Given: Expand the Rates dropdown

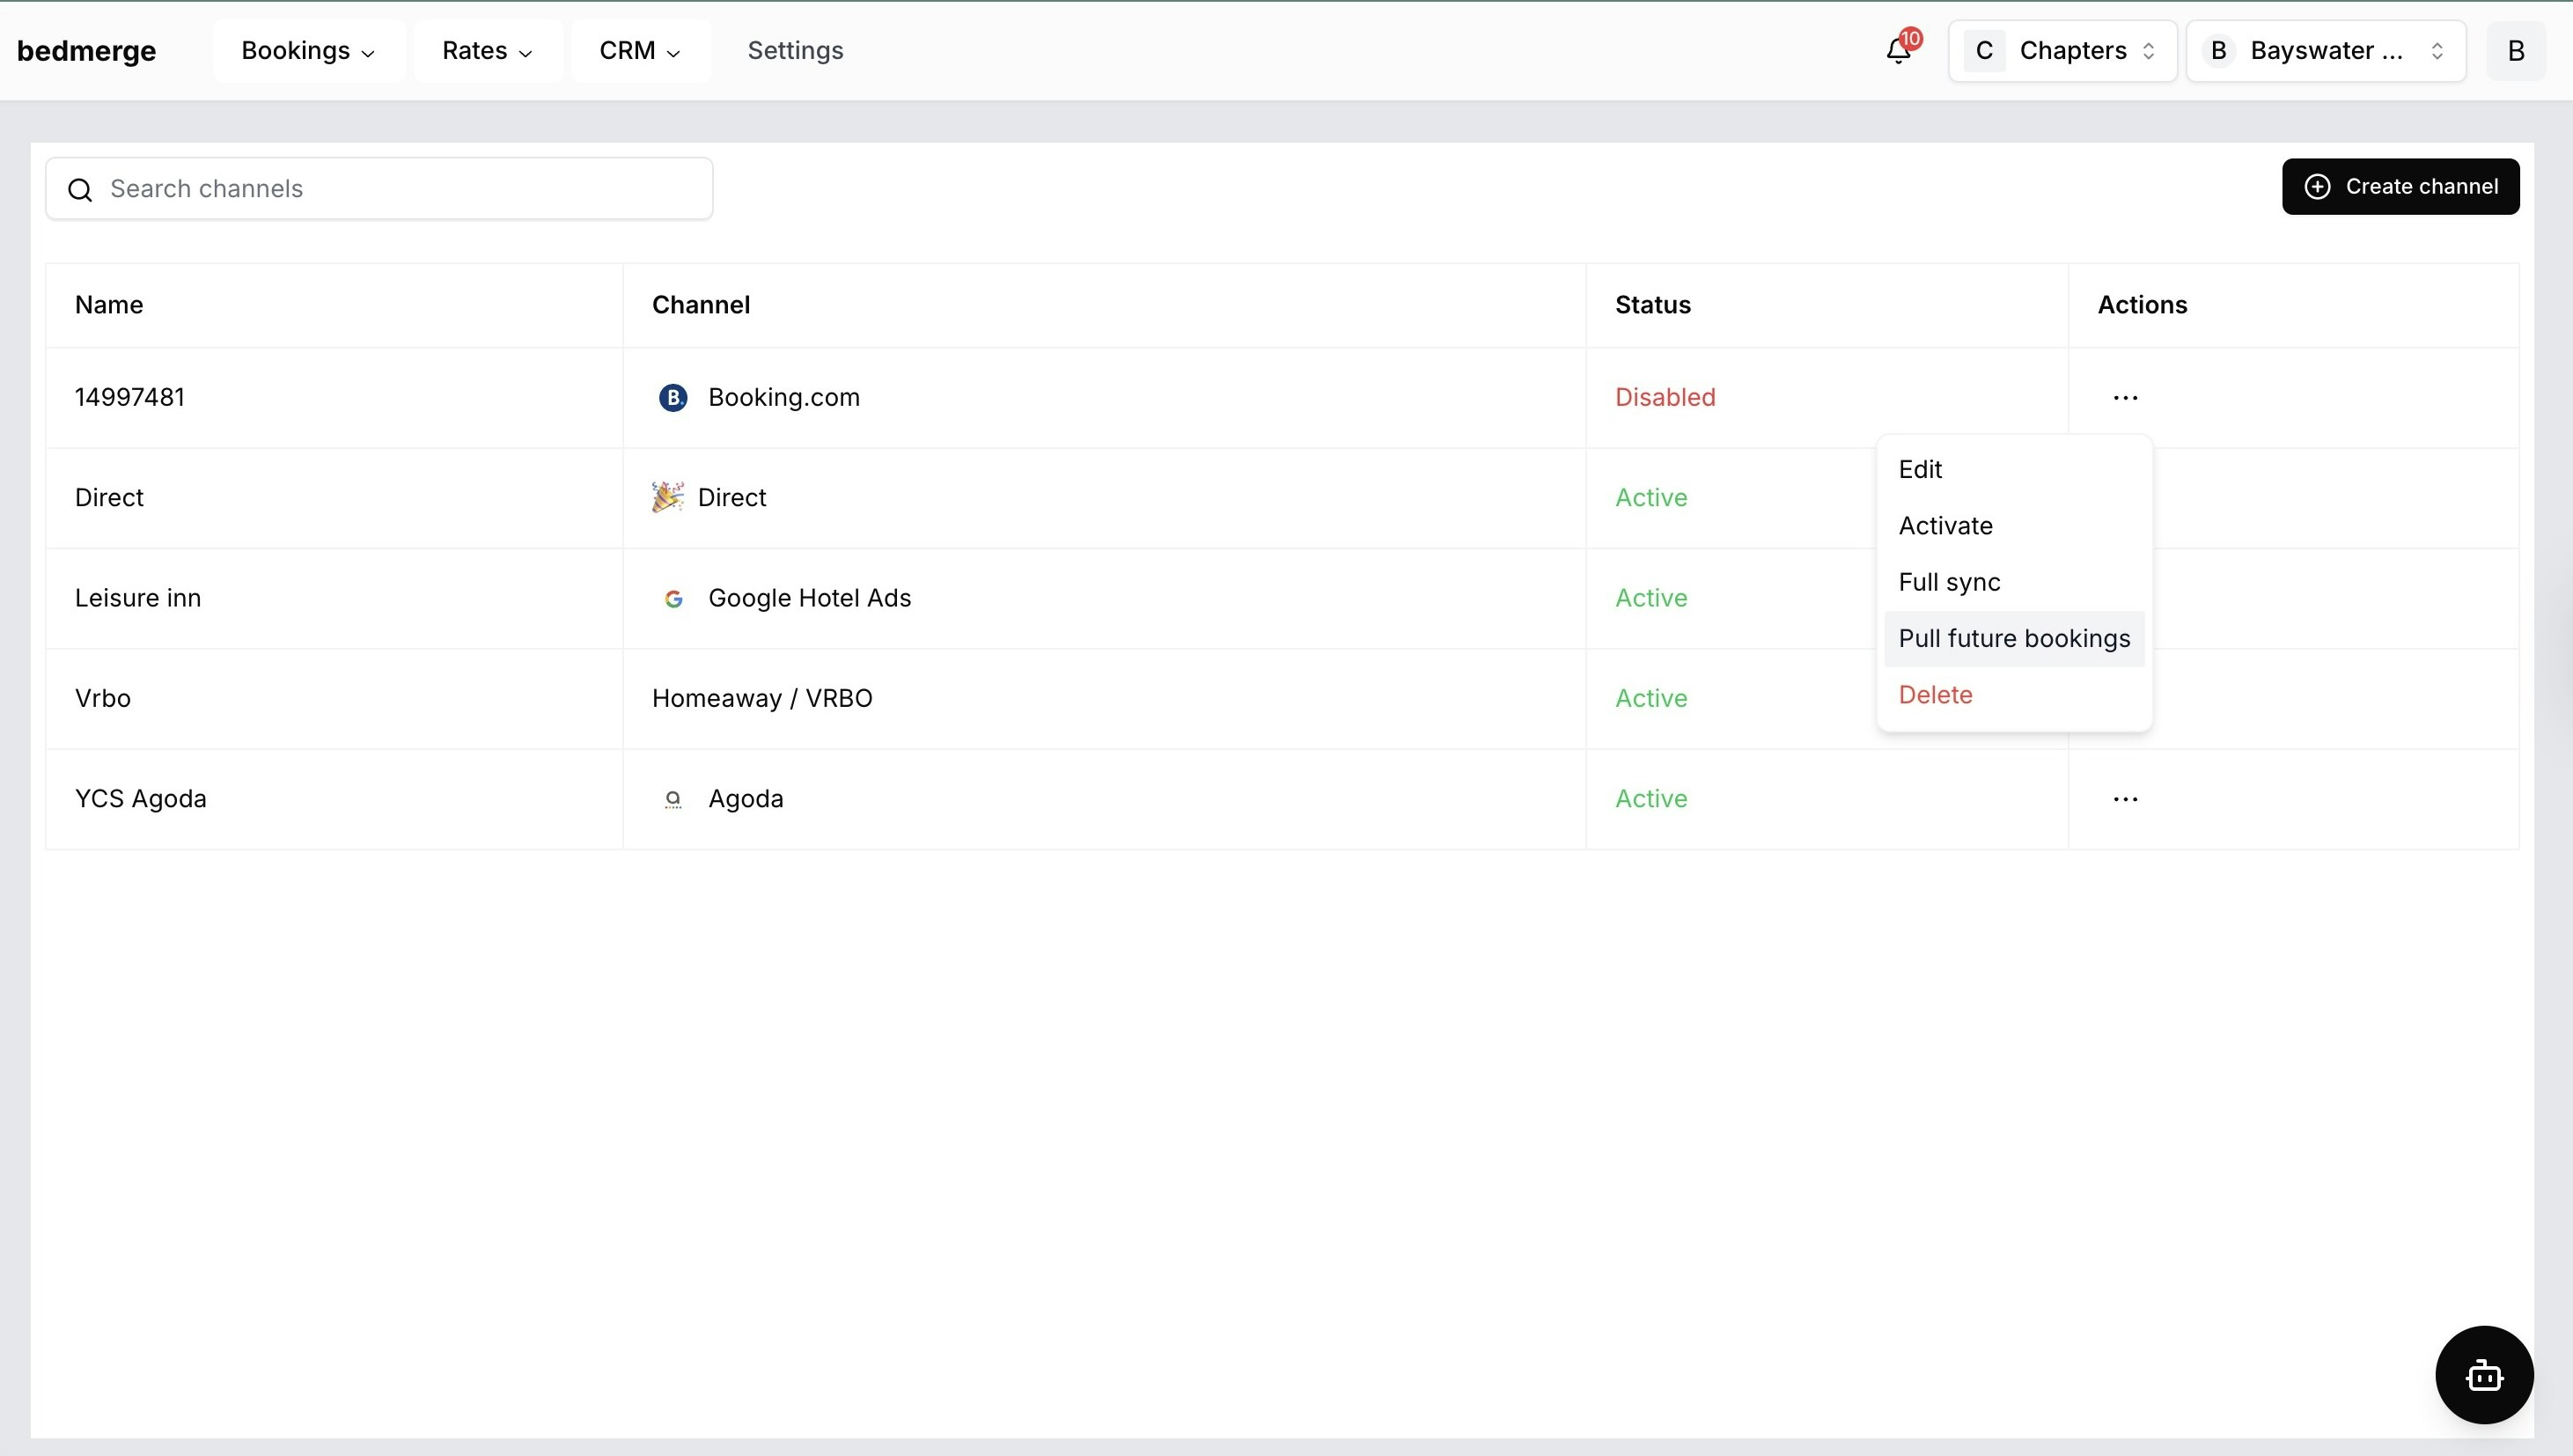Looking at the screenshot, I should (x=486, y=50).
